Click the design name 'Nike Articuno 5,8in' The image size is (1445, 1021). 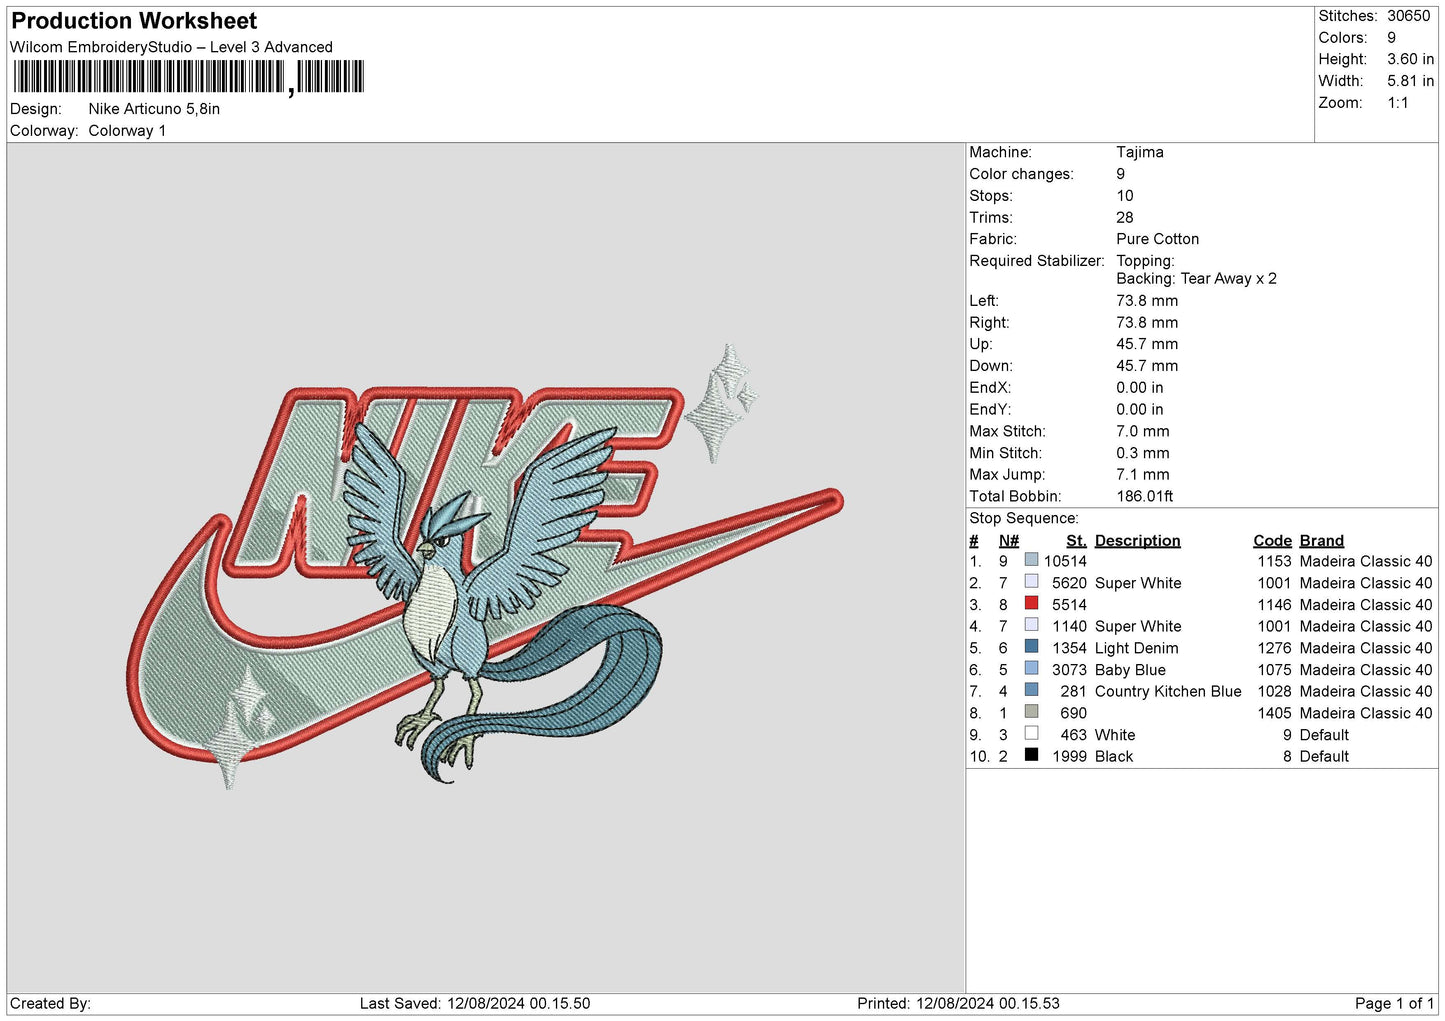[x=154, y=109]
